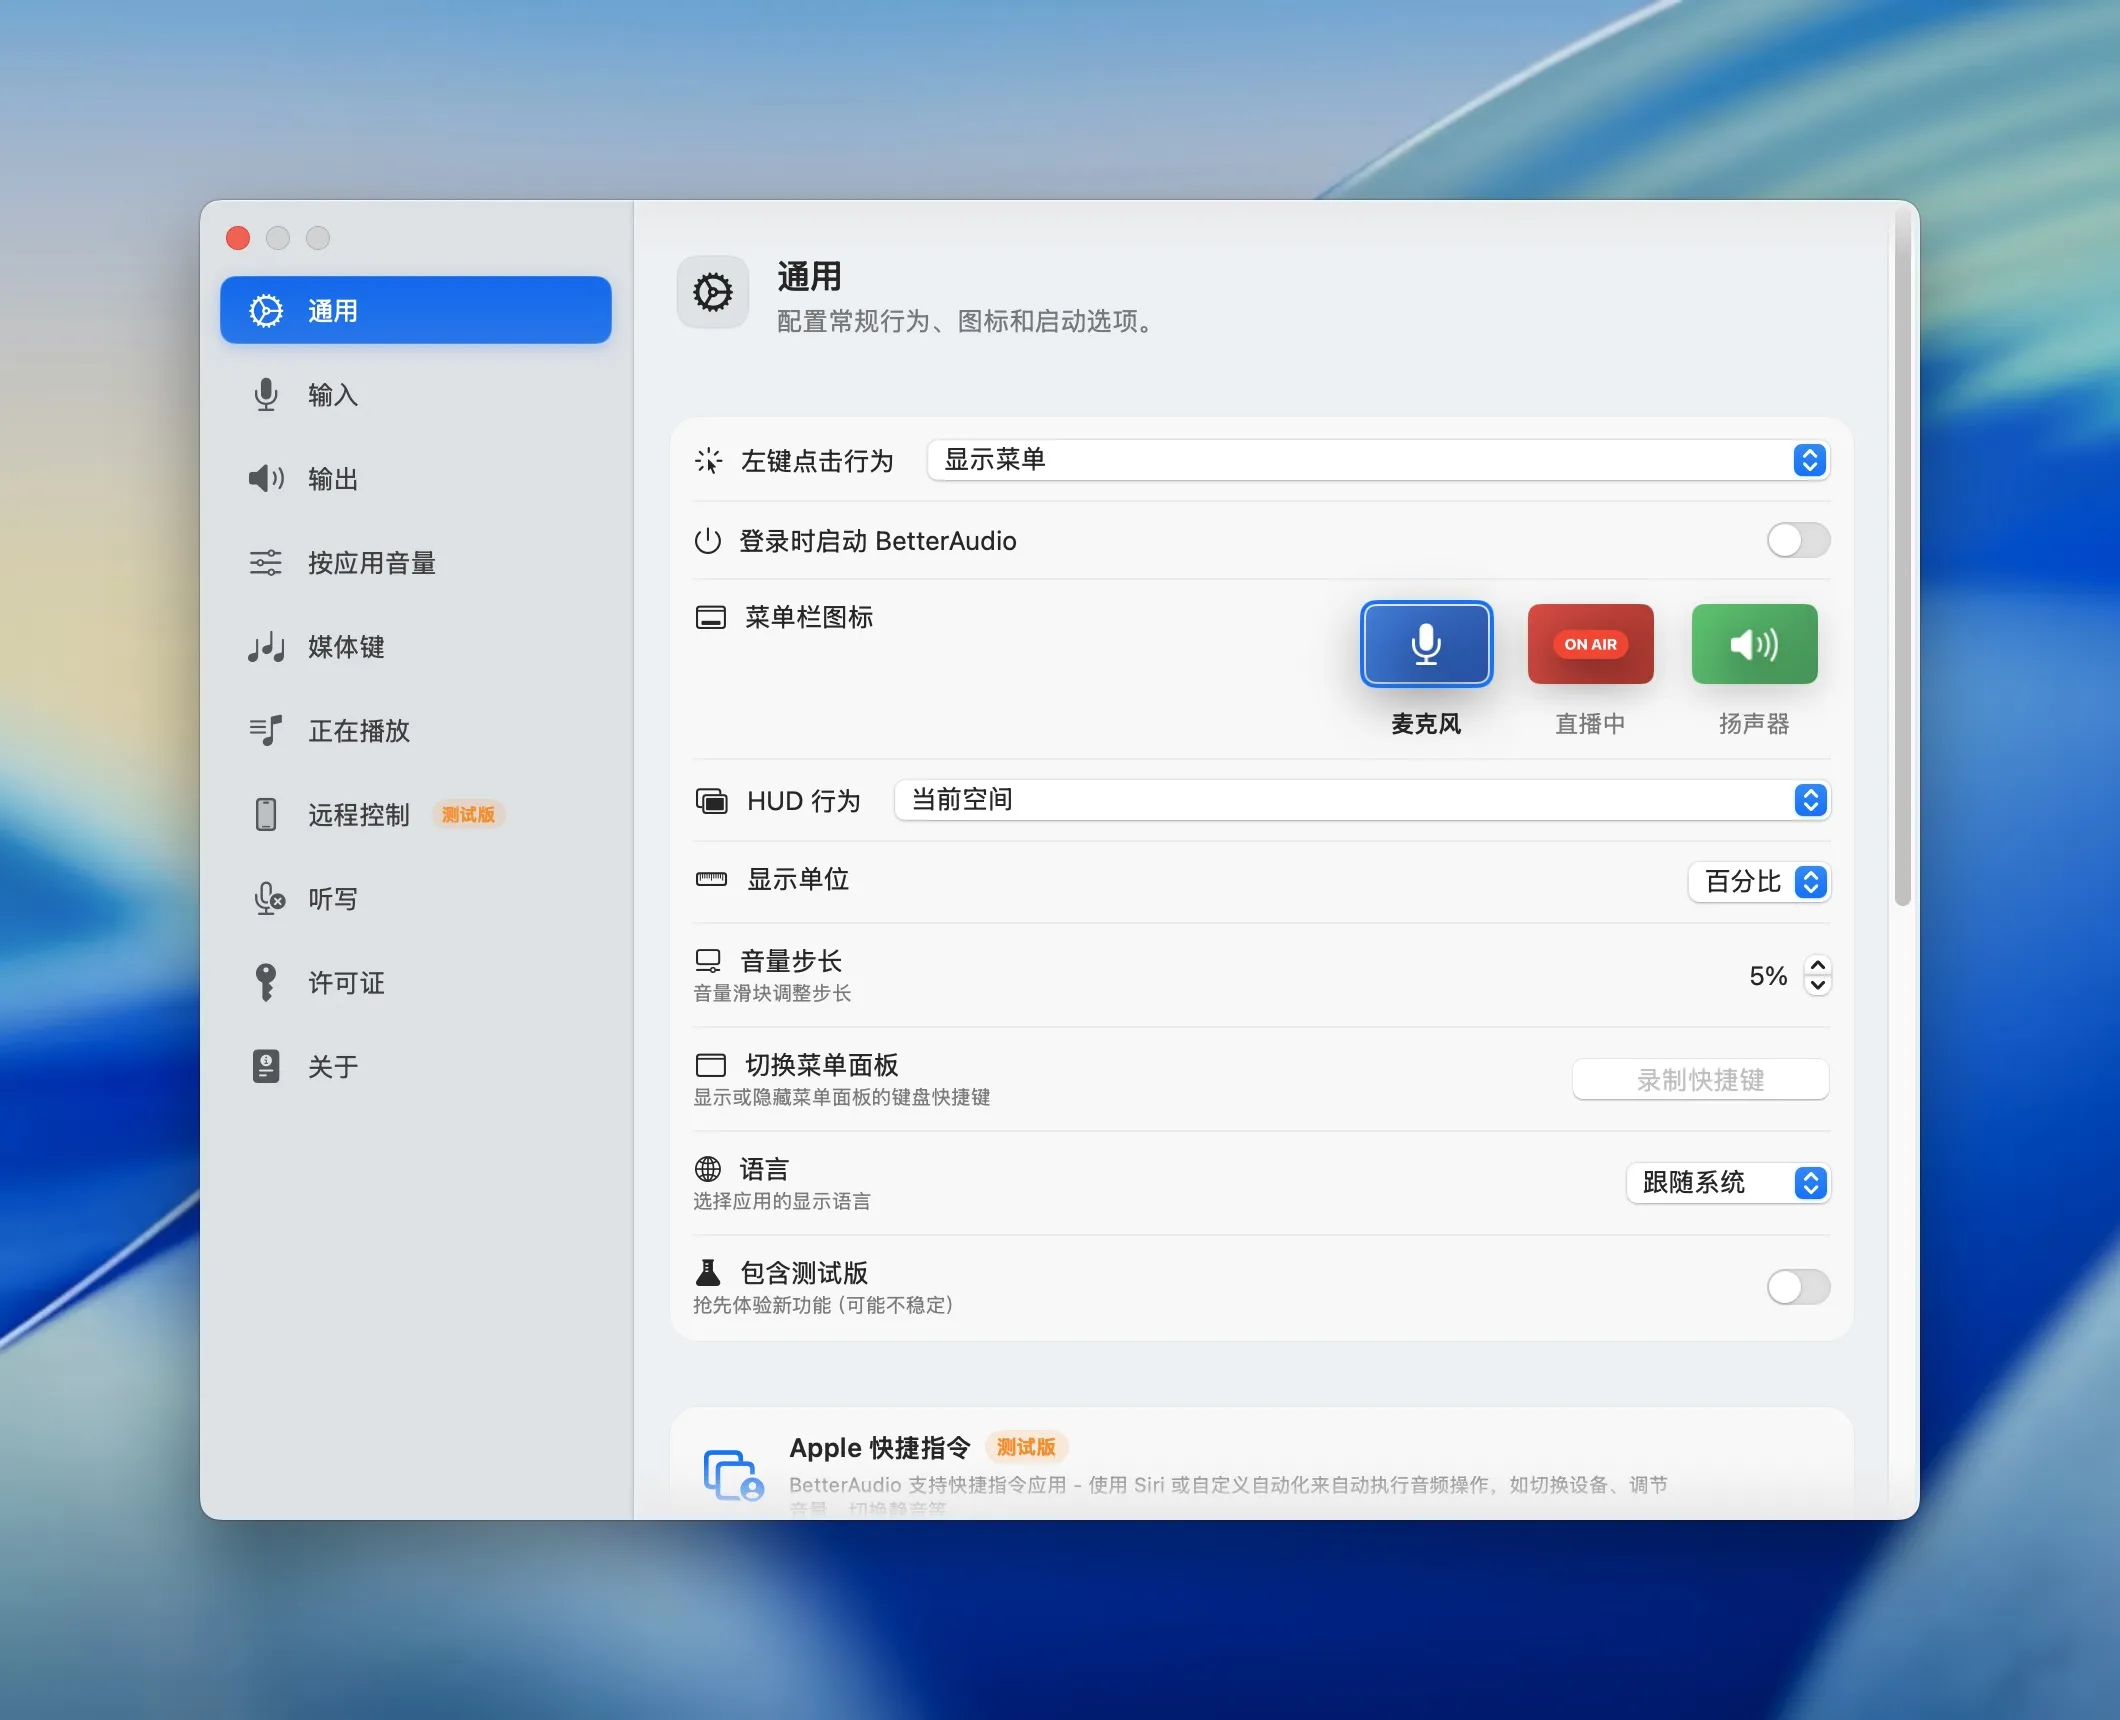Image resolution: width=2120 pixels, height=1720 pixels.
Task: Select the 麦克风 menu bar icon style
Action: 1425,644
